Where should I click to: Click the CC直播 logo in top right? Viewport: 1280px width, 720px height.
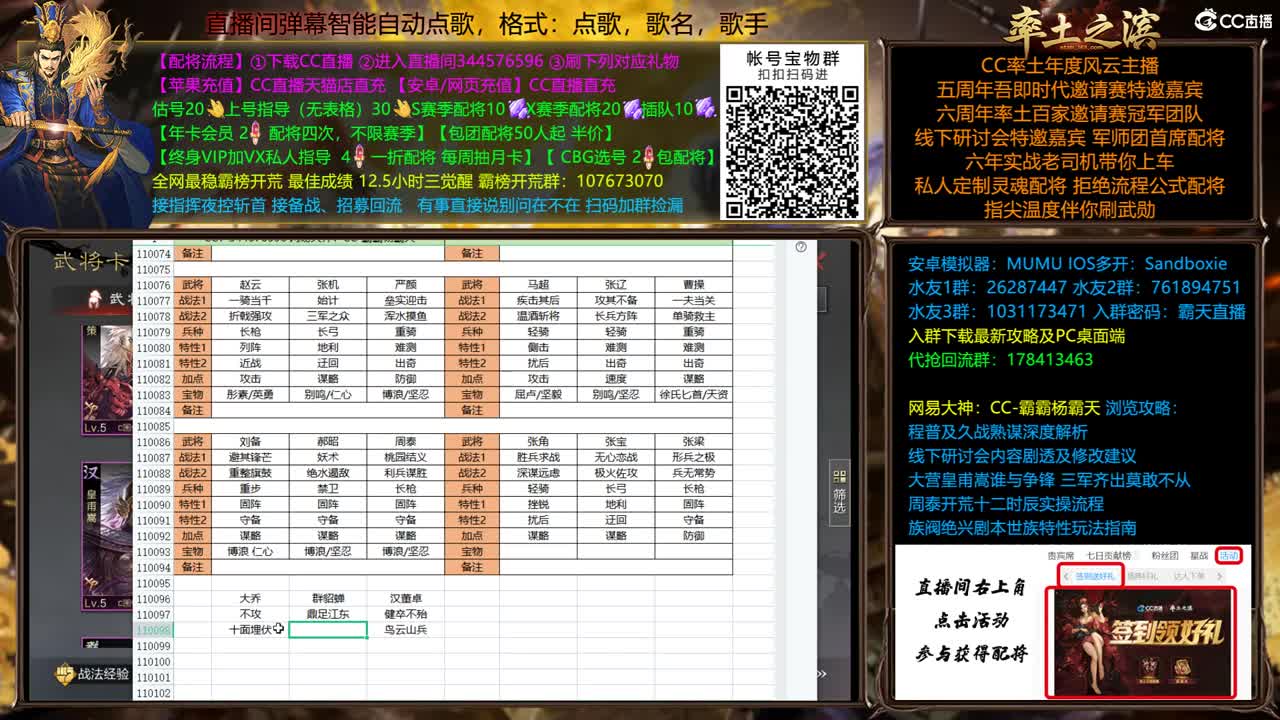[x=1234, y=20]
